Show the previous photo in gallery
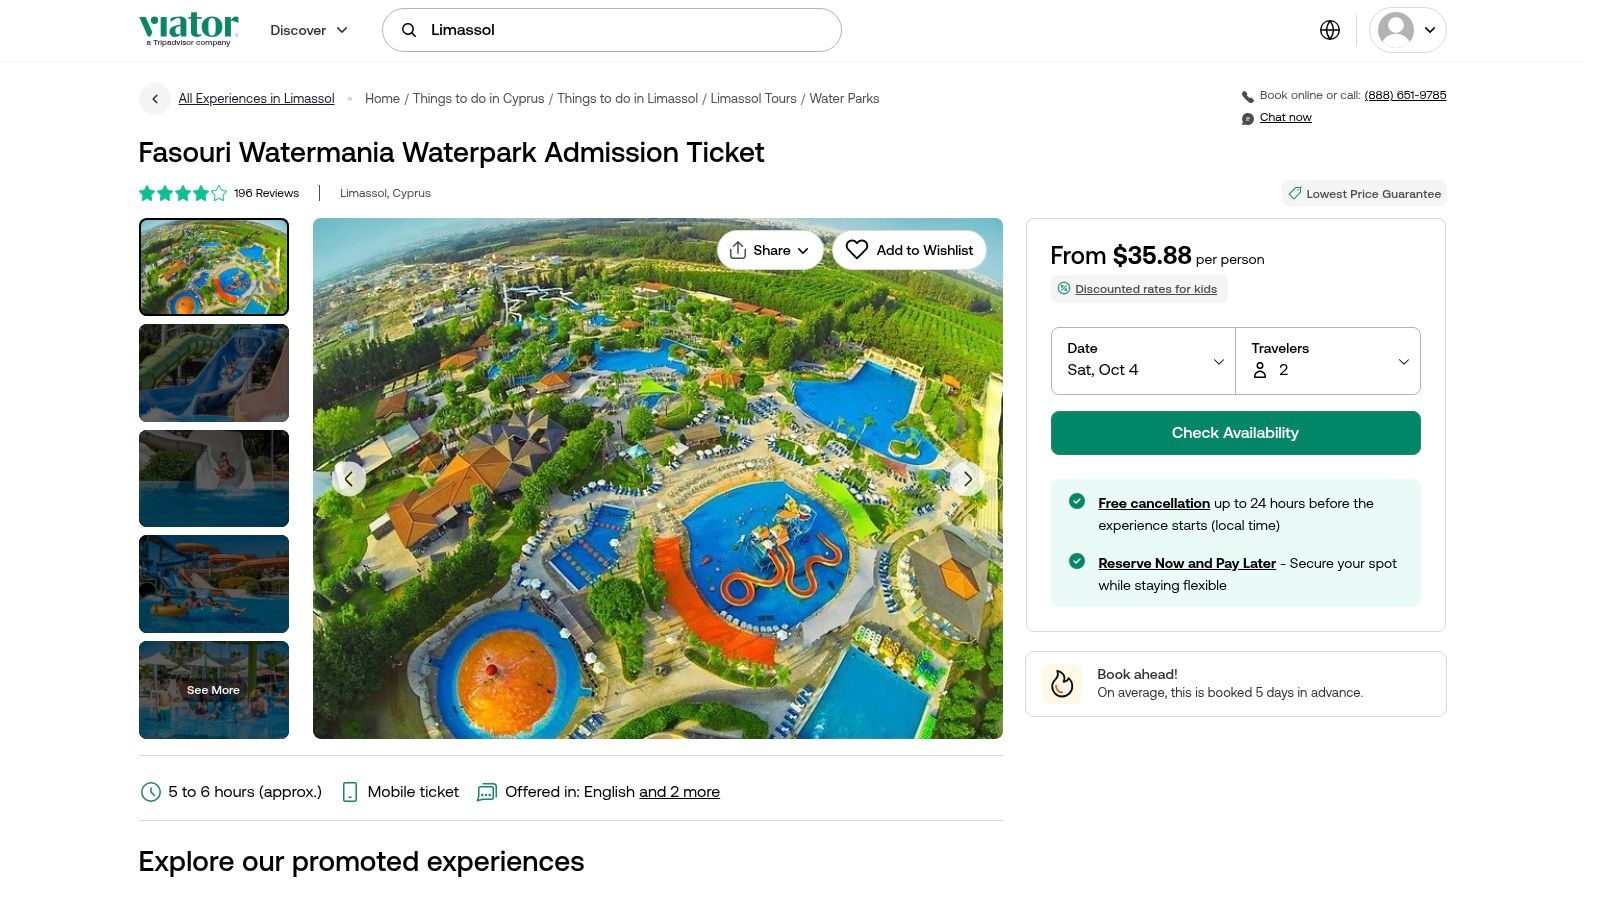The image size is (1600, 900). (x=348, y=479)
